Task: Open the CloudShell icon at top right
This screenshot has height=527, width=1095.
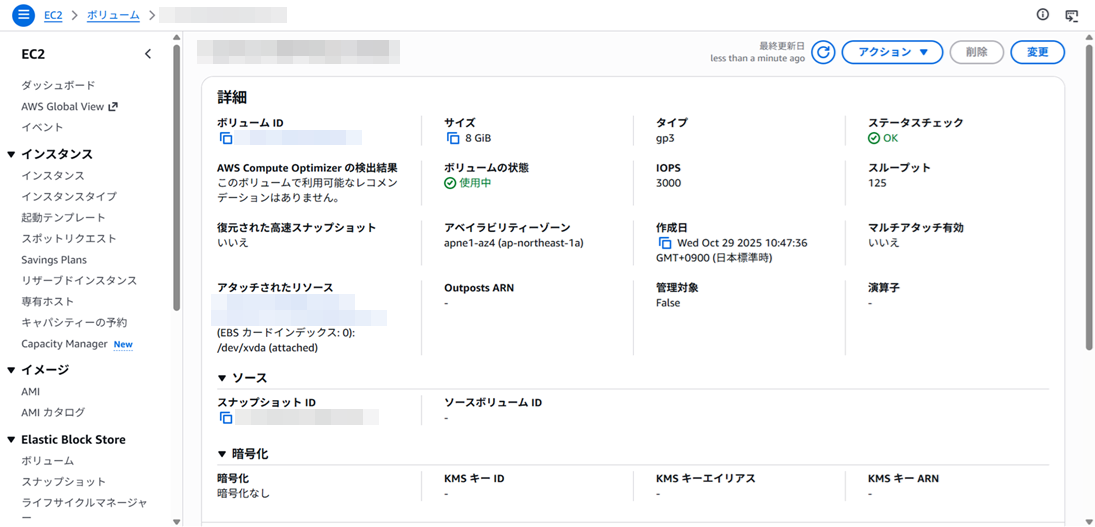Action: (1072, 15)
